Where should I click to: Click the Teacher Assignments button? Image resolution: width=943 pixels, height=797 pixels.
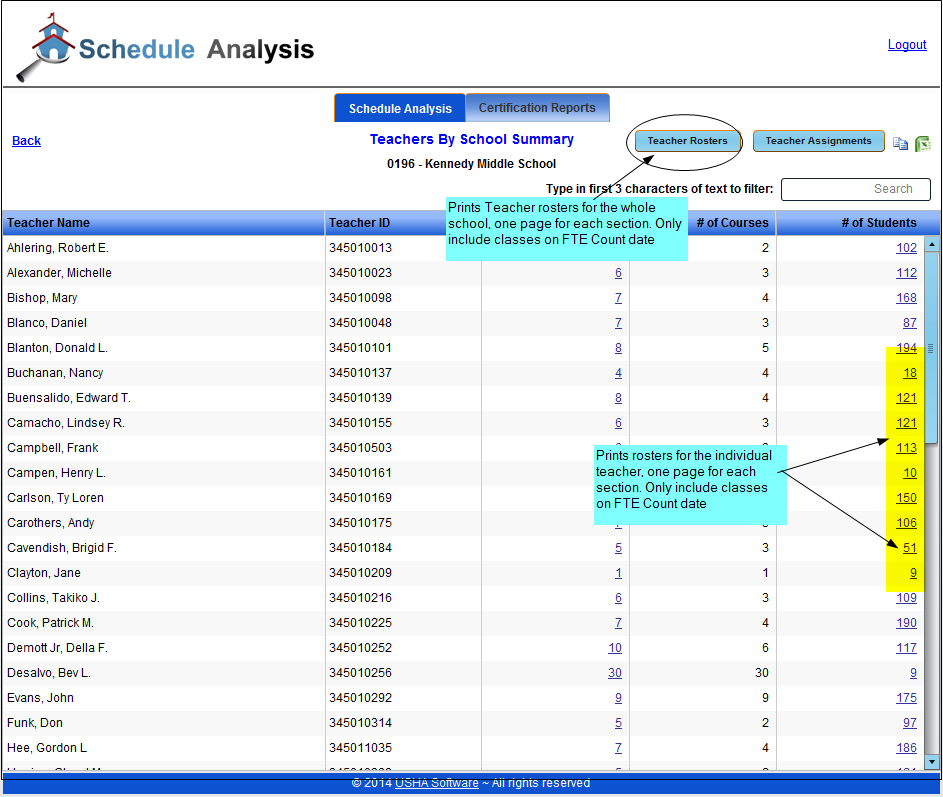(x=818, y=141)
